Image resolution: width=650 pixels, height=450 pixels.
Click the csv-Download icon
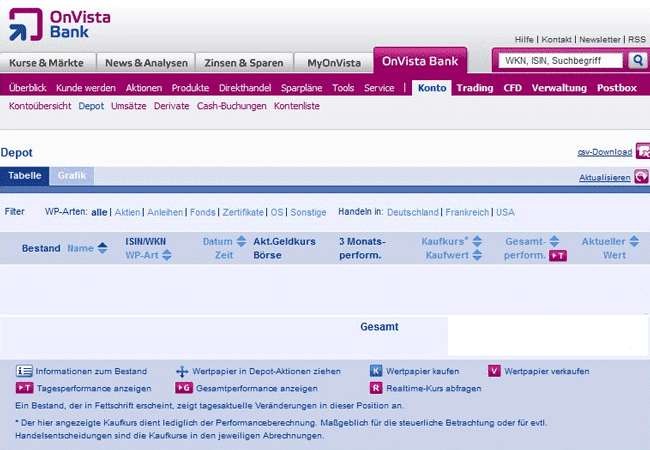click(643, 151)
